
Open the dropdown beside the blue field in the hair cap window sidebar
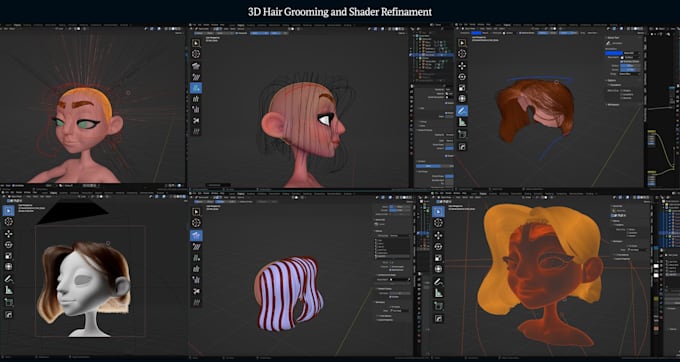631,53
